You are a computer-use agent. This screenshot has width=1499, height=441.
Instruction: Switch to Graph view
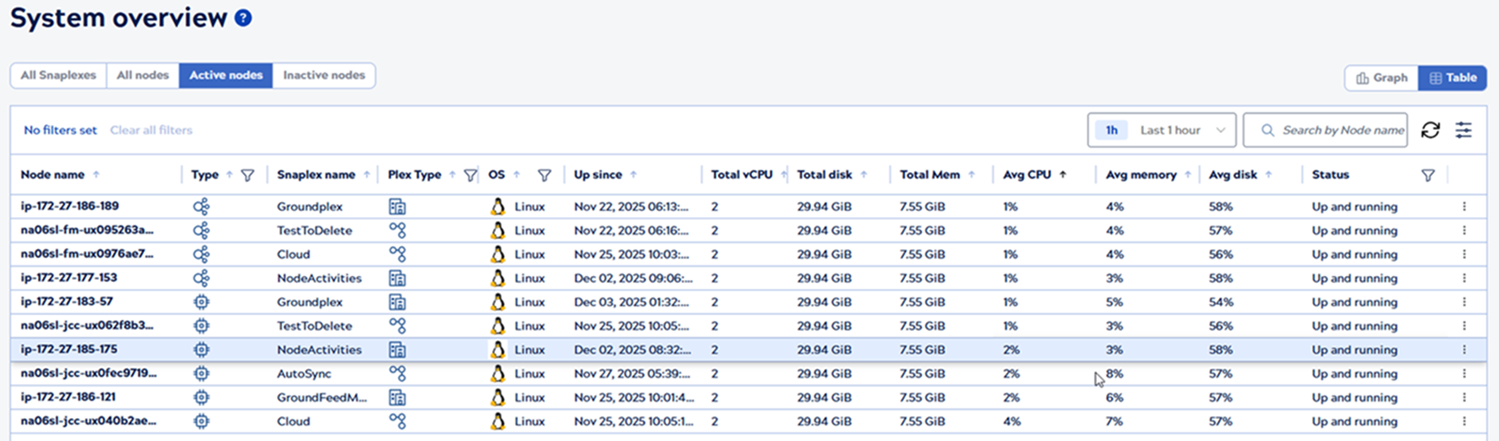[x=1381, y=78]
